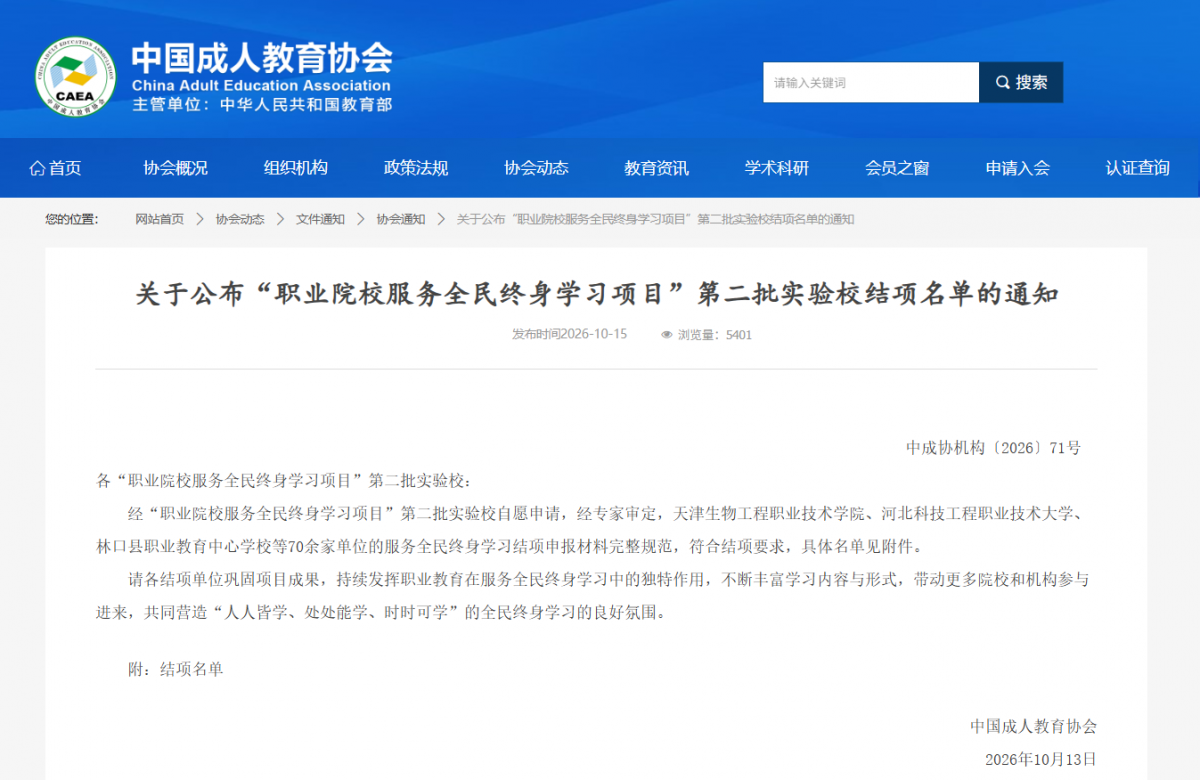Open the 组织机构 menu
This screenshot has width=1200, height=780.
click(x=296, y=168)
